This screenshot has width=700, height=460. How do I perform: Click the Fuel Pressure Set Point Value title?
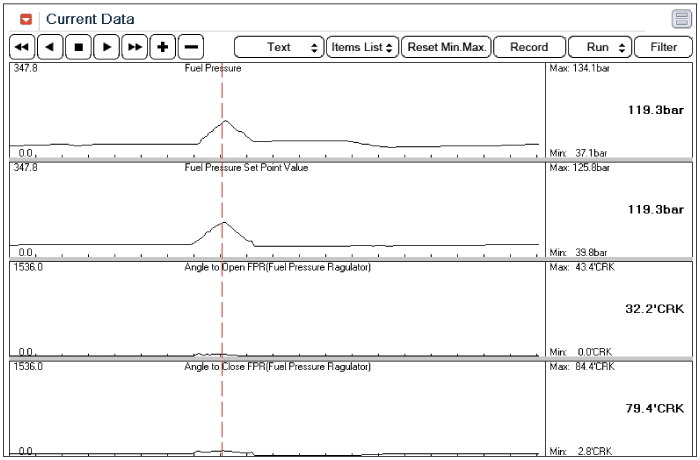pos(246,168)
